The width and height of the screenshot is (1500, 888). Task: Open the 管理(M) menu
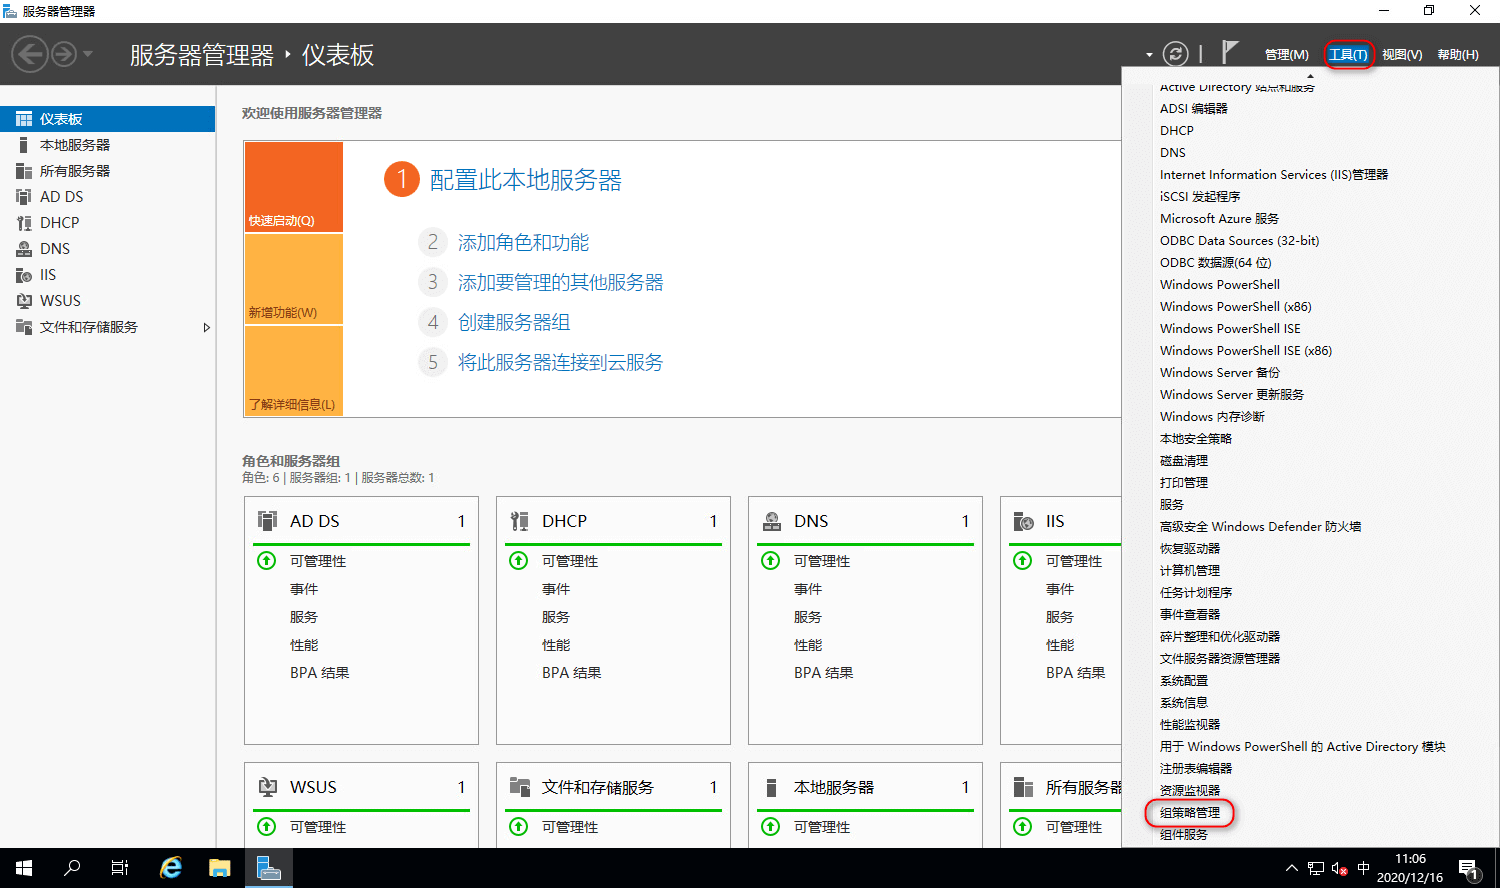coord(1286,54)
